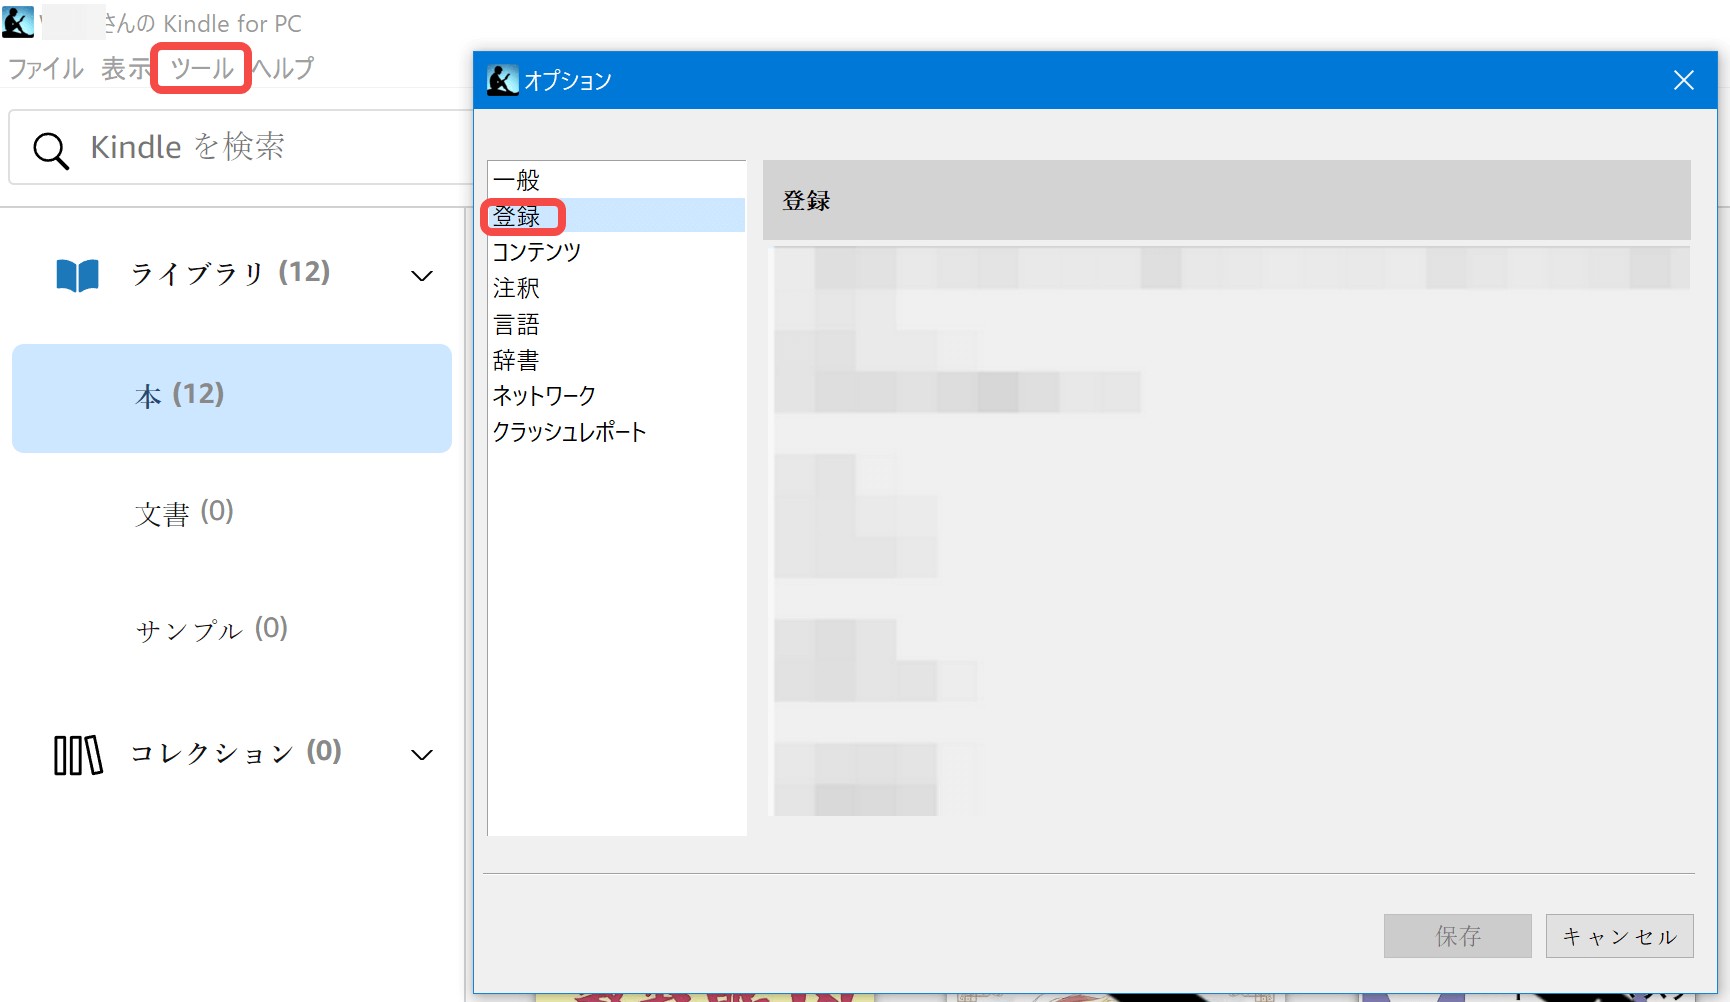Close the オプション dialog
This screenshot has width=1730, height=1002.
click(x=1684, y=80)
